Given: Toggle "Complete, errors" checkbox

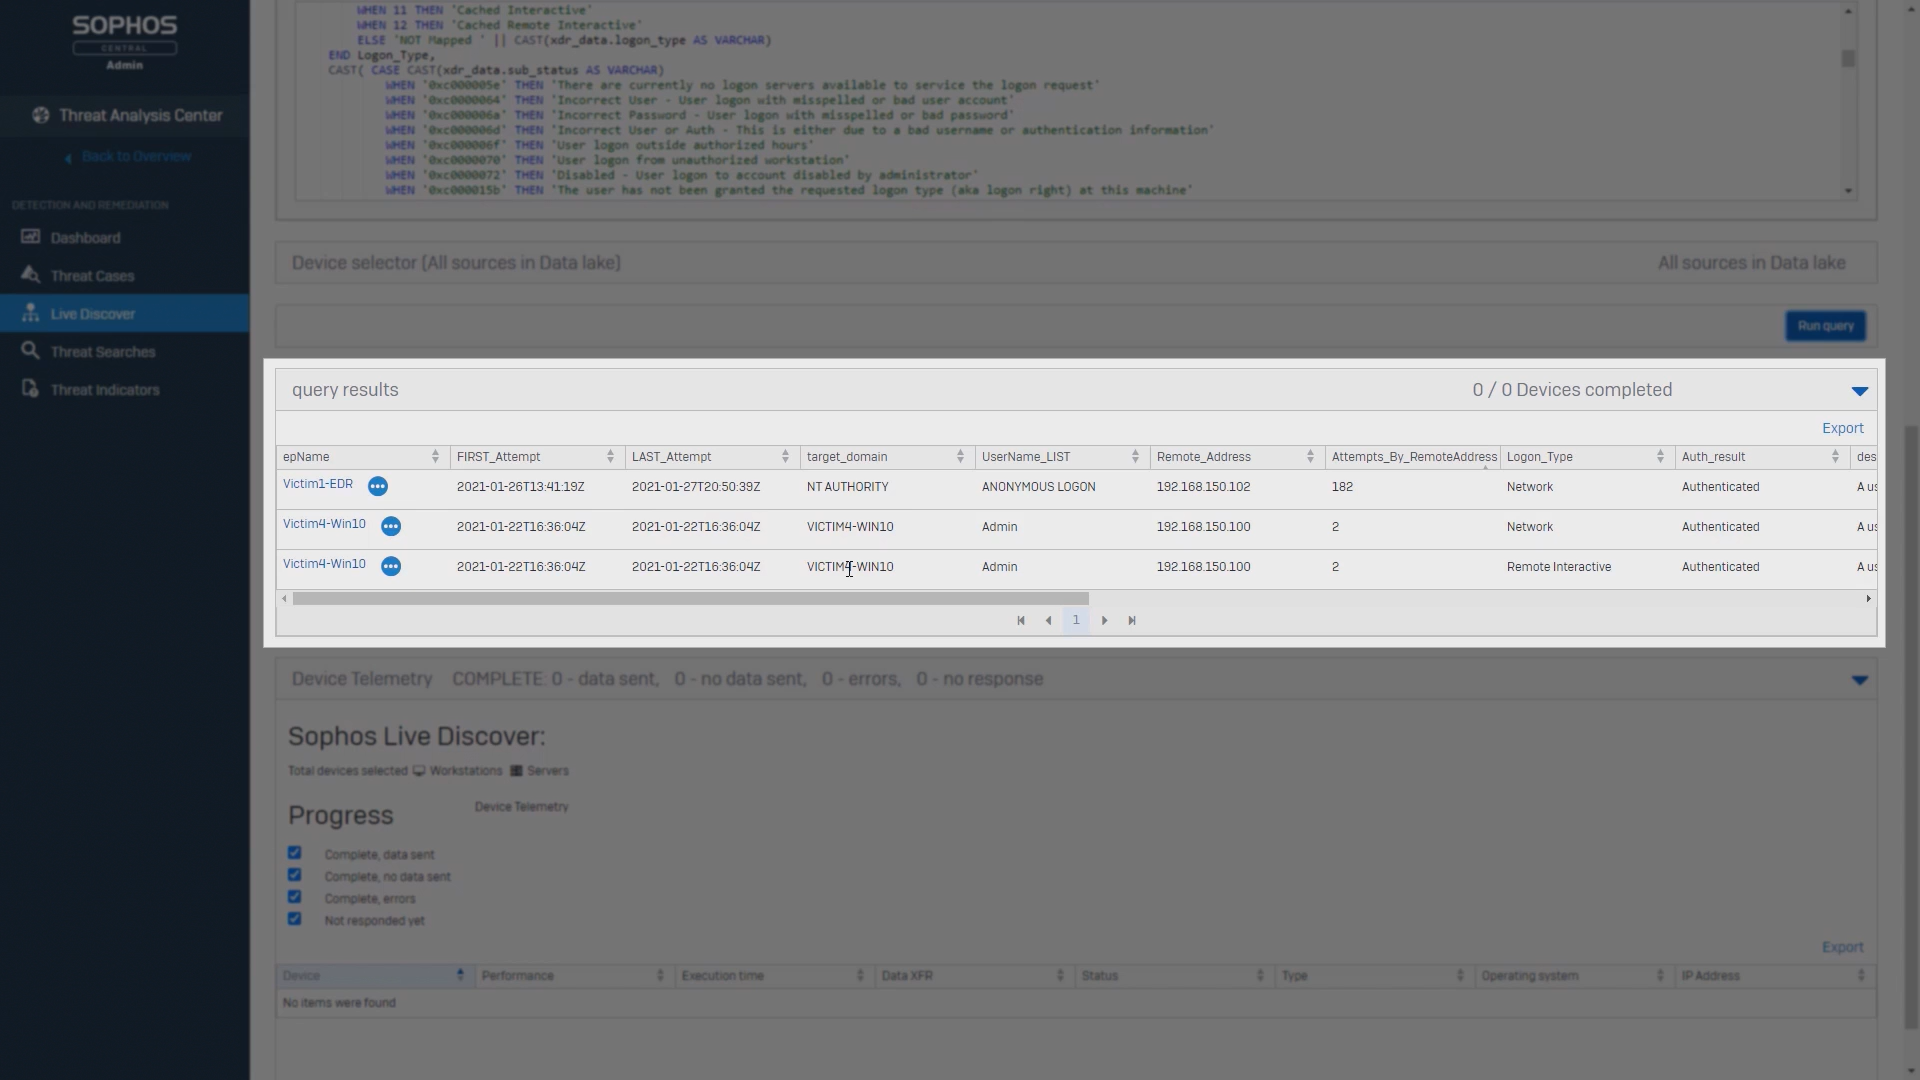Looking at the screenshot, I should coord(294,897).
